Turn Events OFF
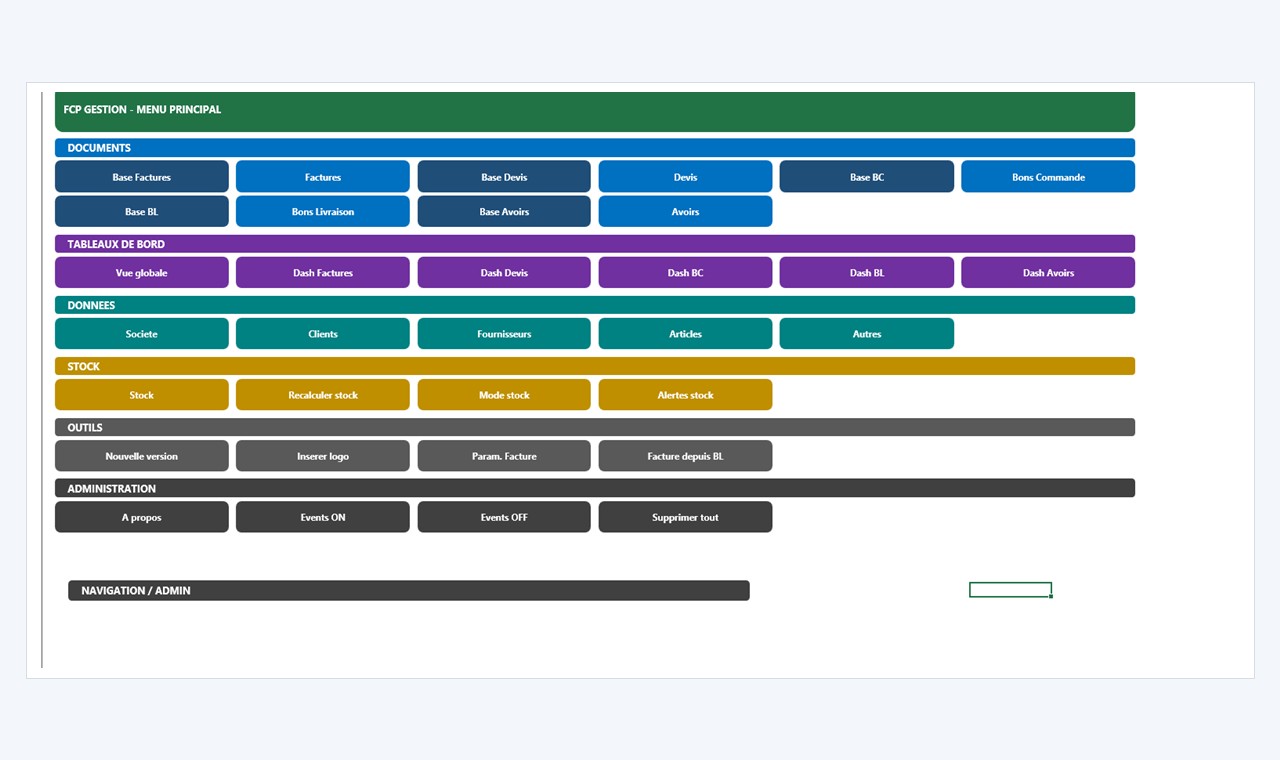Viewport: 1280px width, 760px height. tap(504, 517)
